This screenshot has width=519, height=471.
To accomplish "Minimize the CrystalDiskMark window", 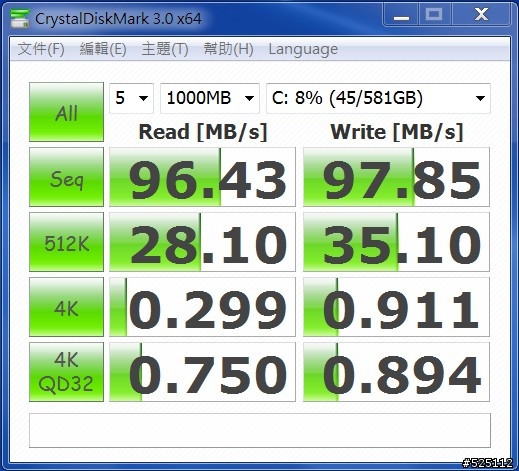I will click(401, 15).
